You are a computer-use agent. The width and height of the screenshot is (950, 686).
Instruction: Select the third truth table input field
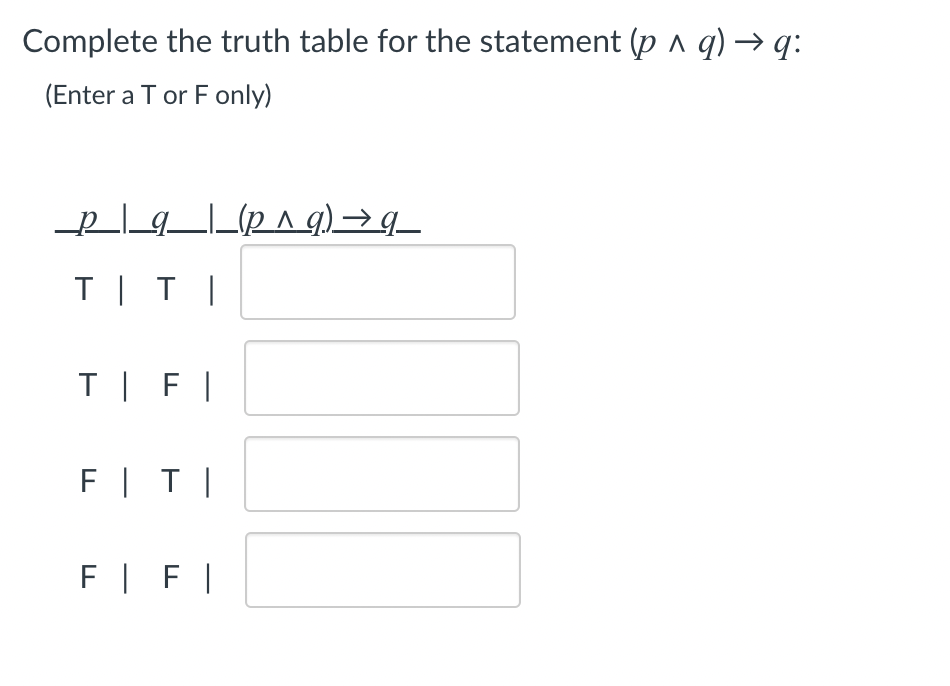coord(382,473)
